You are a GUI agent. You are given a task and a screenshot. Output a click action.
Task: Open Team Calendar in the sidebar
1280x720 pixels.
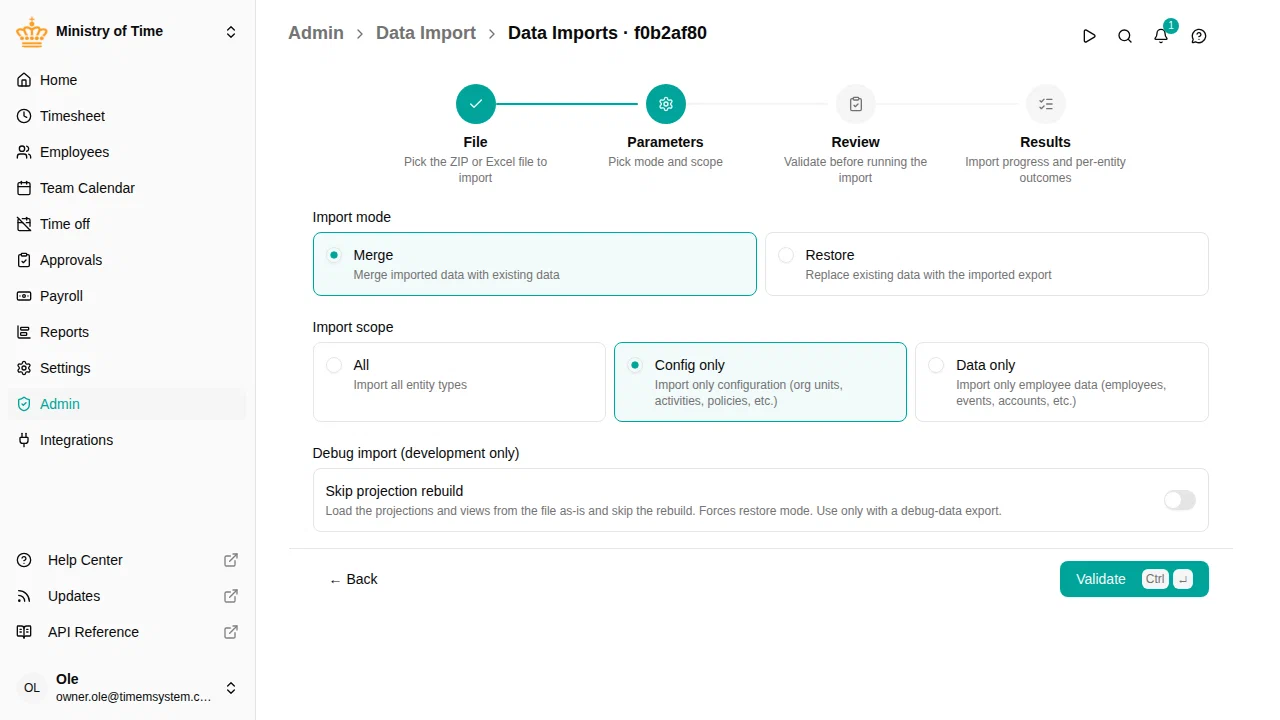tap(127, 188)
